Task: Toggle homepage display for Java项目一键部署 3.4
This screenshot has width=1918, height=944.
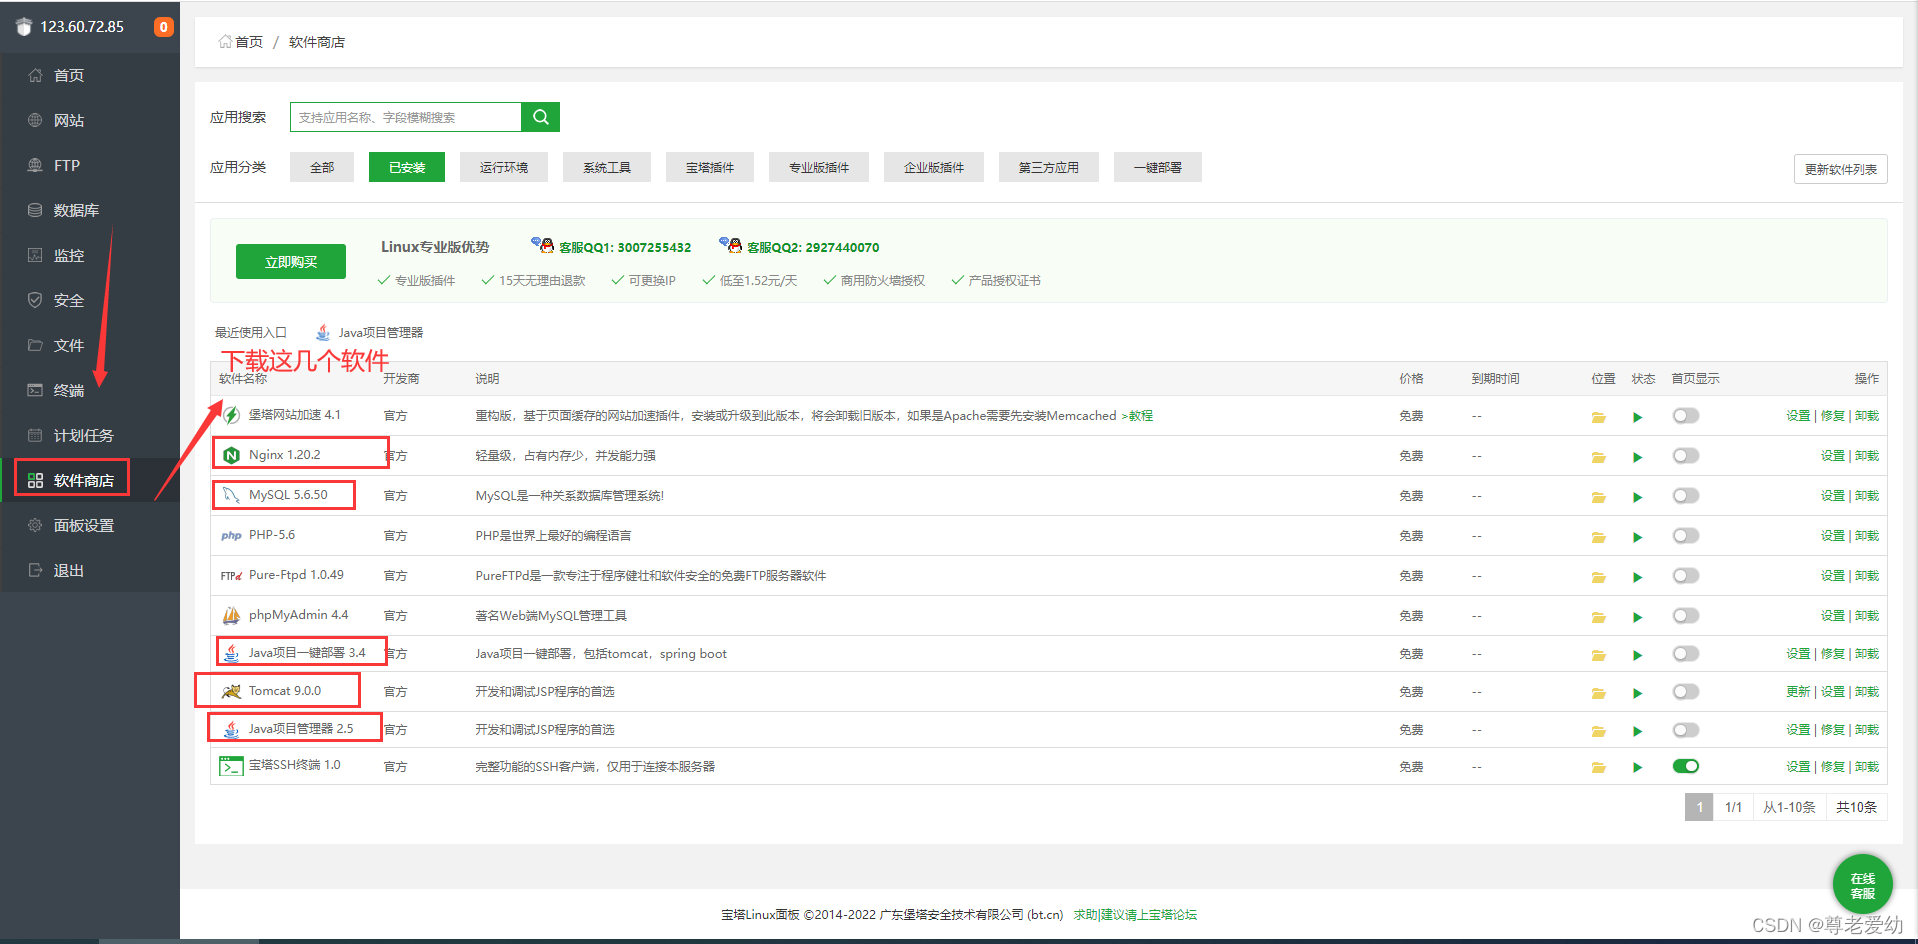Action: click(x=1686, y=653)
